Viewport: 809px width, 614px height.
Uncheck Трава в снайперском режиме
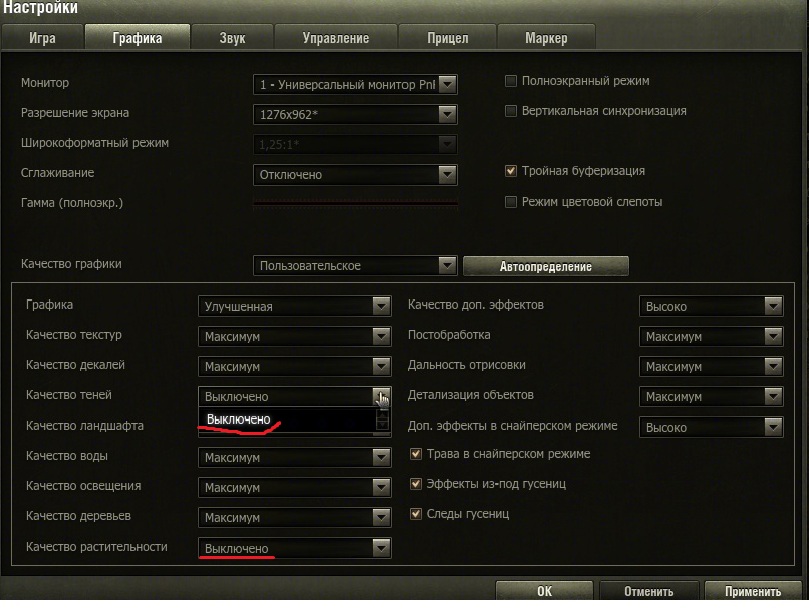(x=416, y=454)
